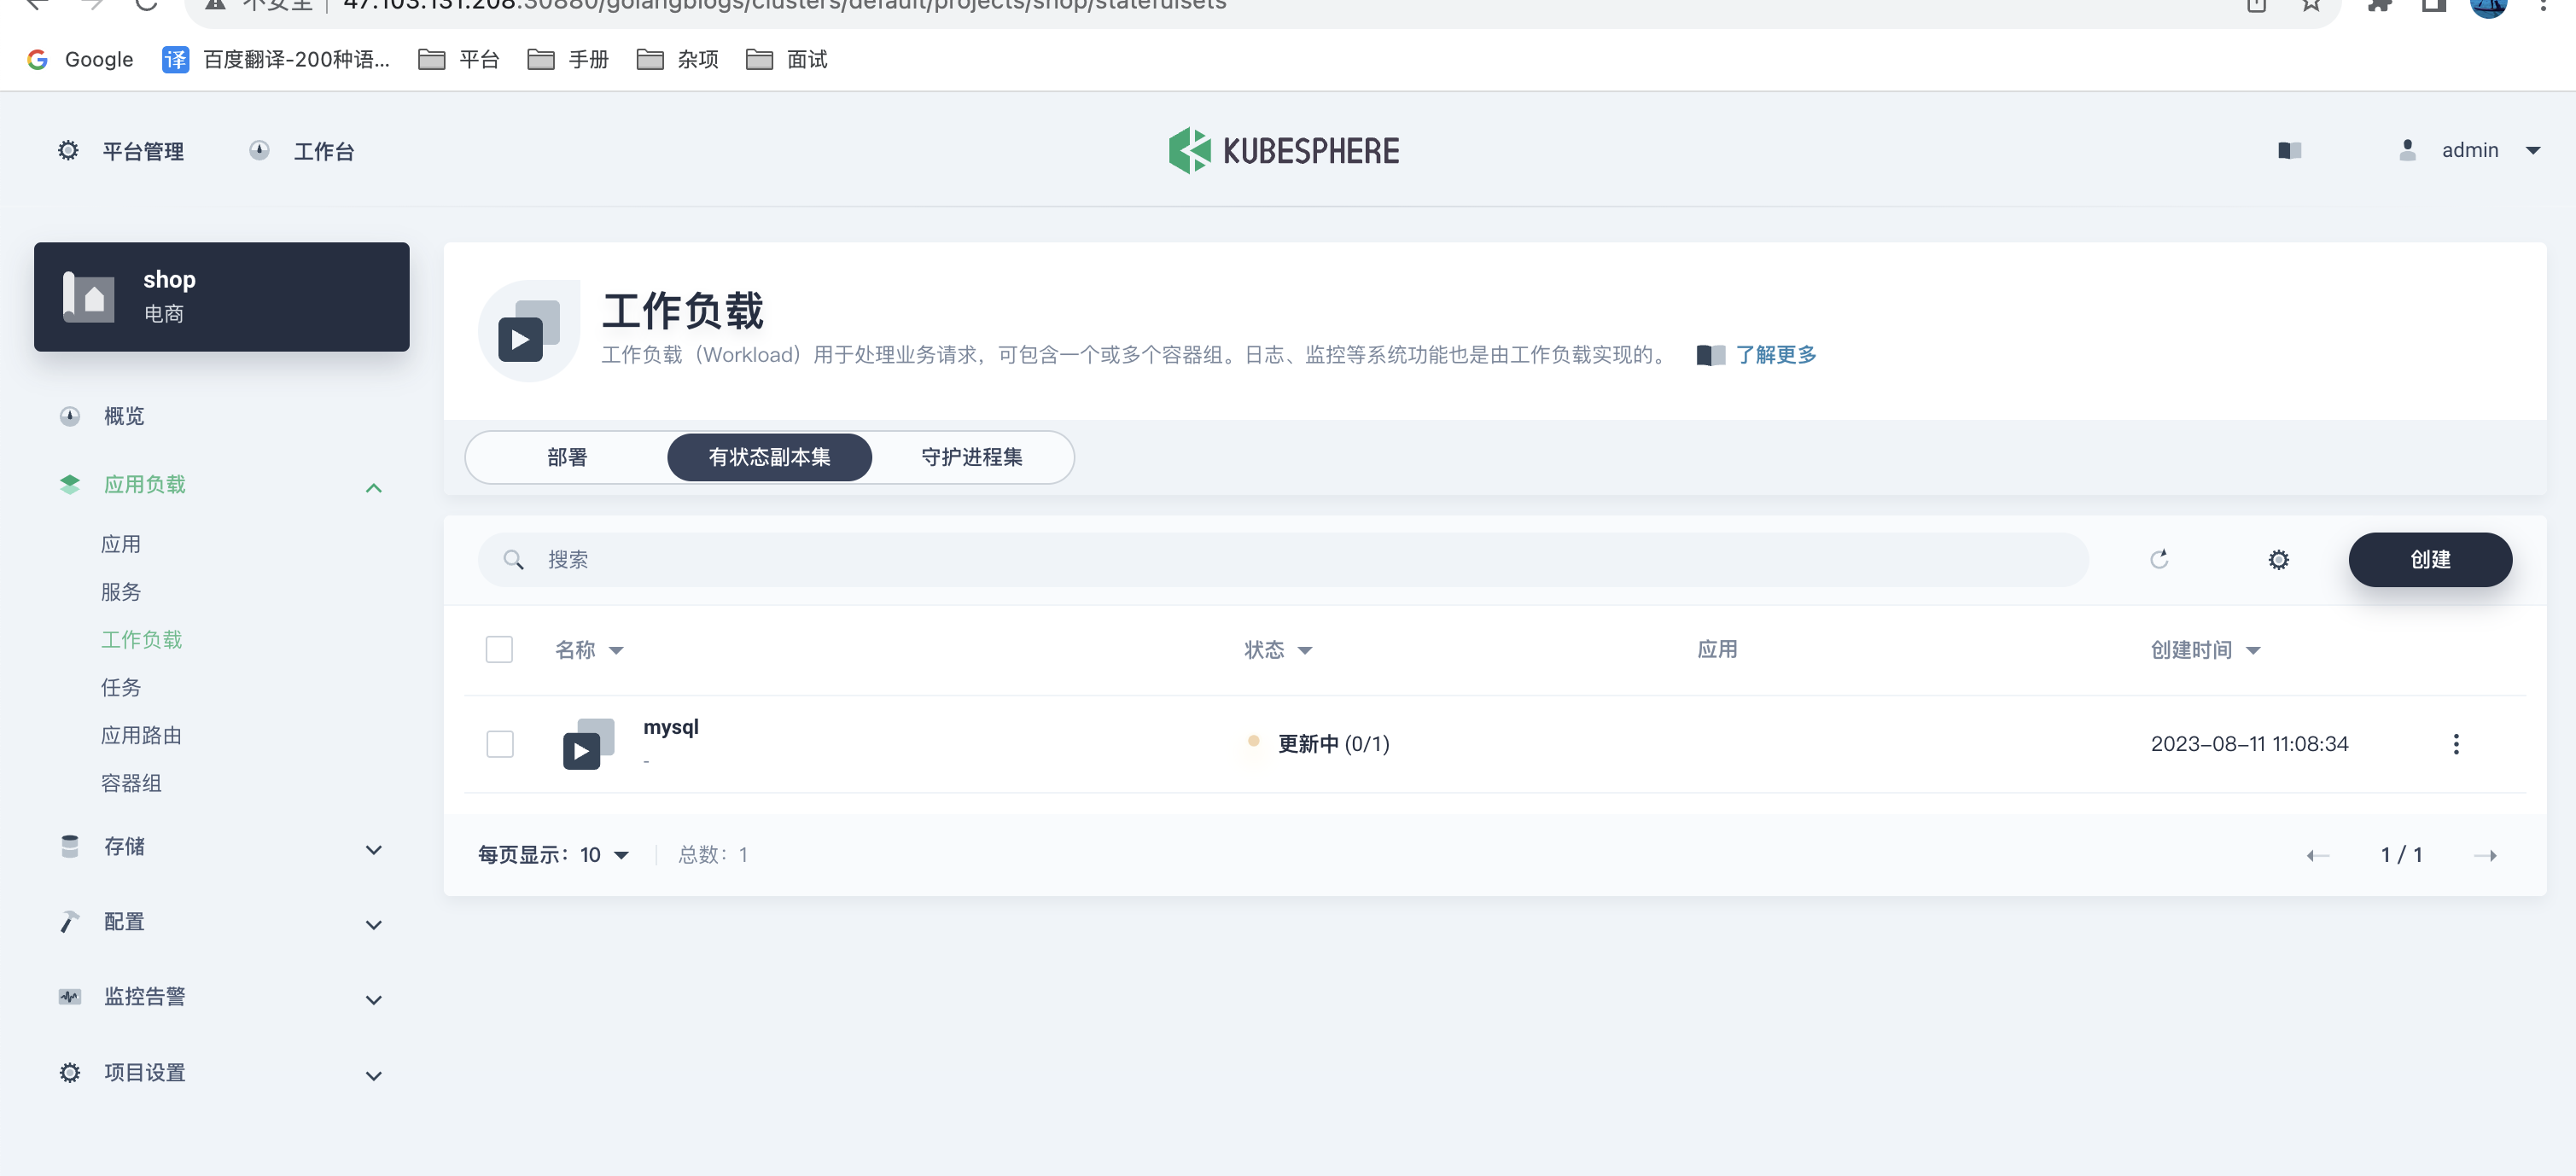Click the admin user avatar icon

[2408, 150]
